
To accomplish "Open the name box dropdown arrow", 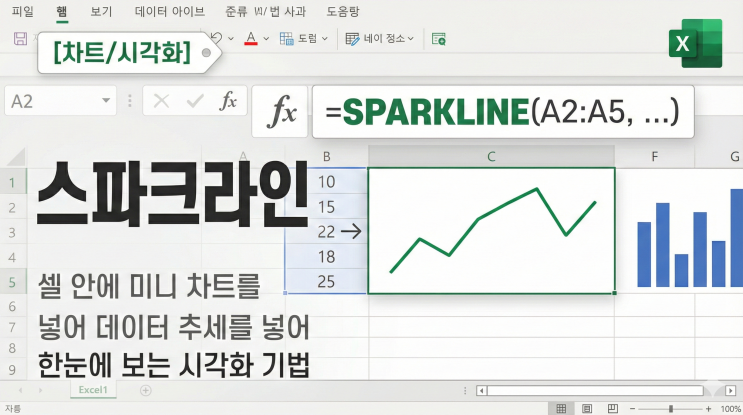I will click(x=106, y=100).
